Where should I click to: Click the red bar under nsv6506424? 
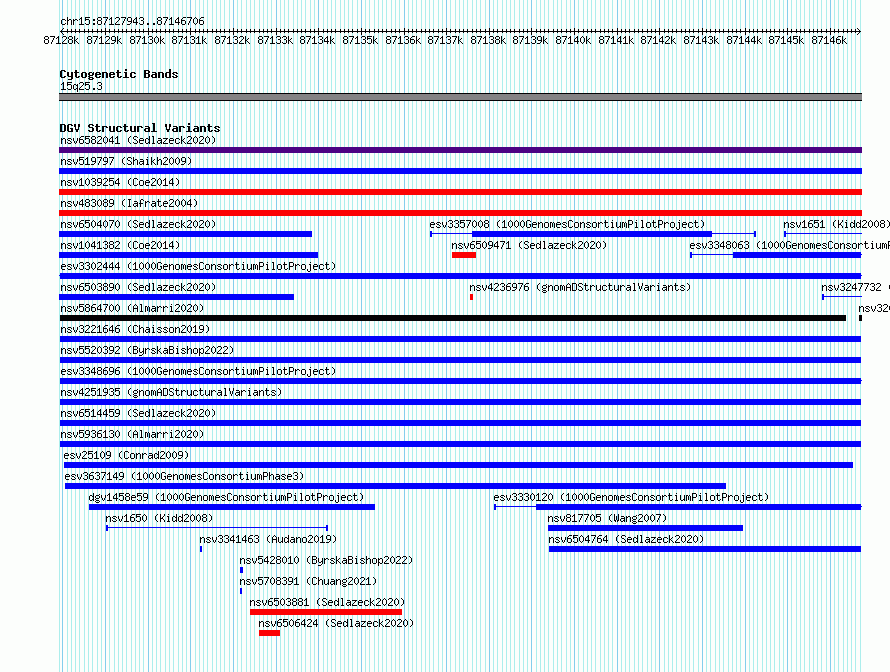270,633
